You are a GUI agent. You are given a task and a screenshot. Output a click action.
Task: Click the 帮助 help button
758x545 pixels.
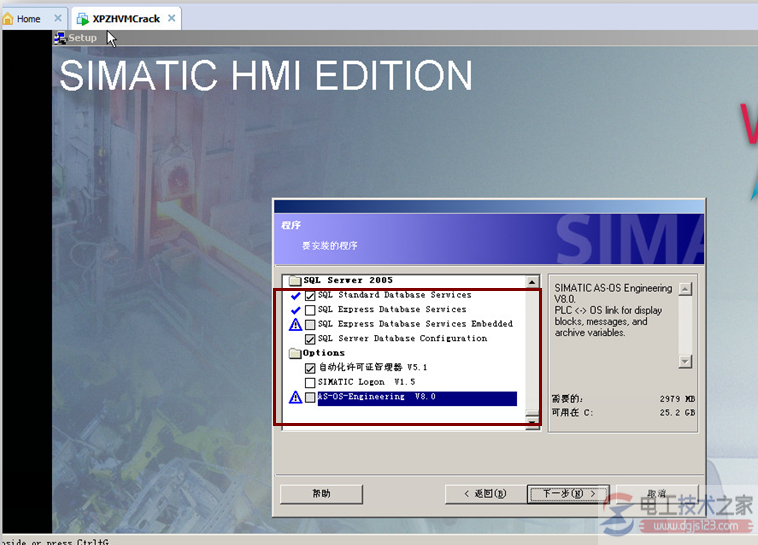pyautogui.click(x=321, y=494)
